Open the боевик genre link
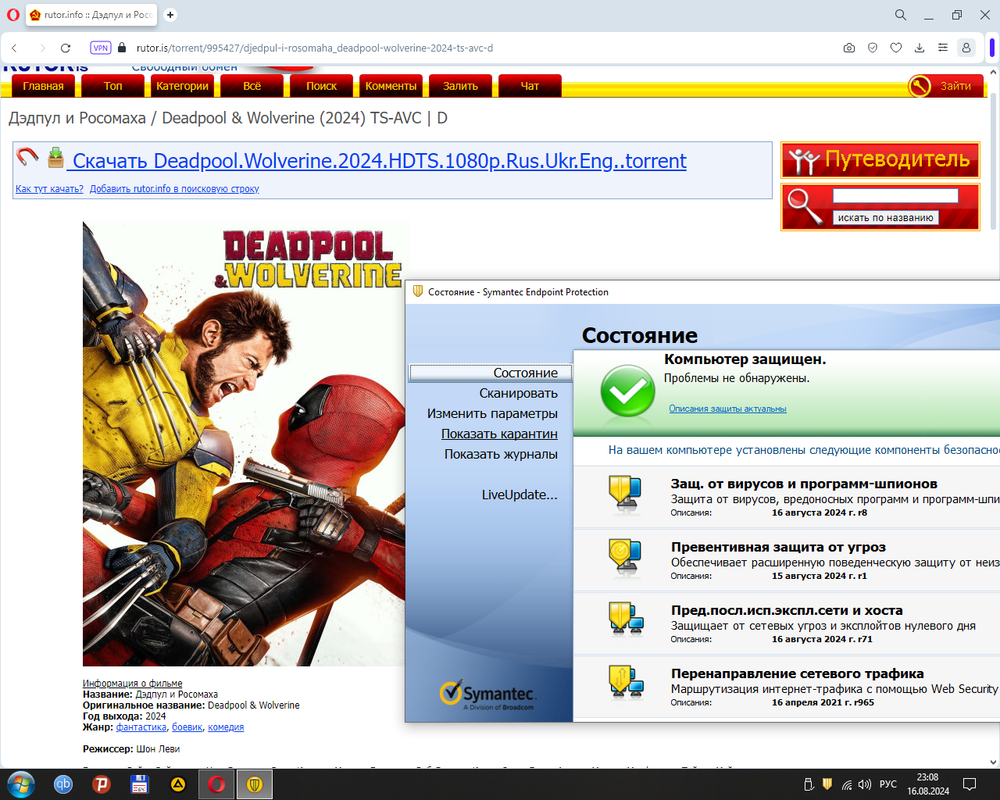 click(x=187, y=727)
